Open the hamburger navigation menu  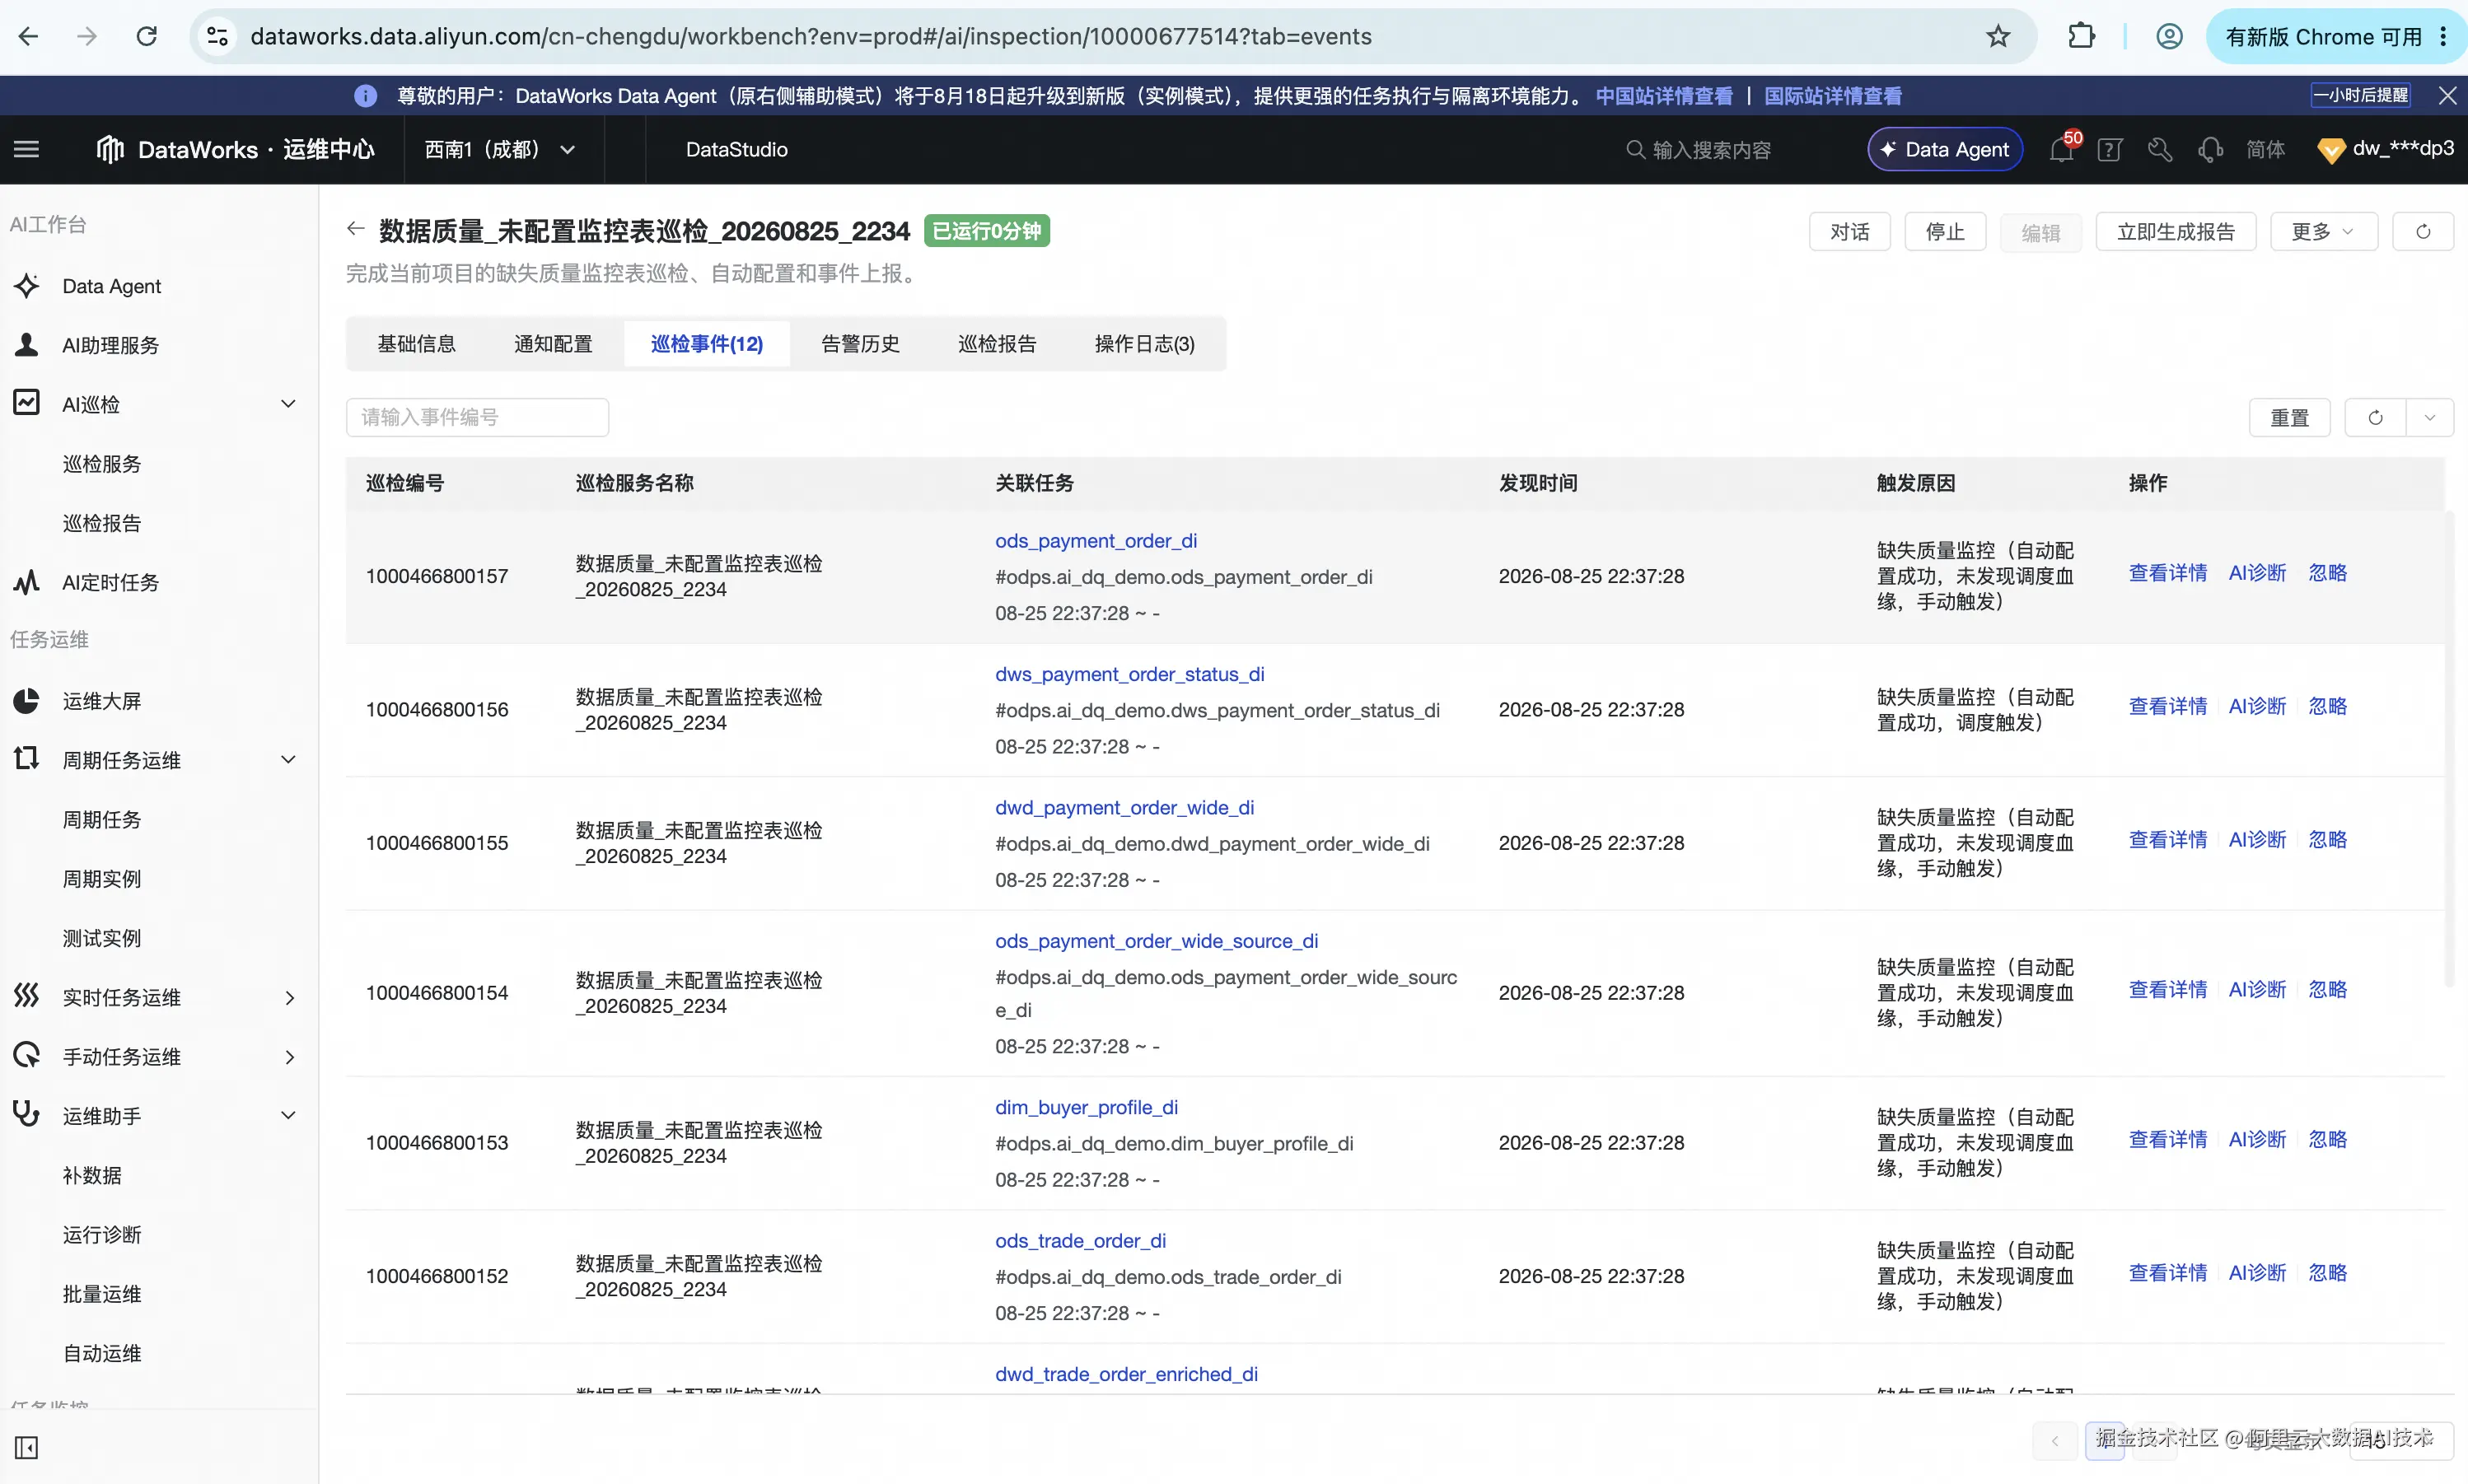click(27, 150)
